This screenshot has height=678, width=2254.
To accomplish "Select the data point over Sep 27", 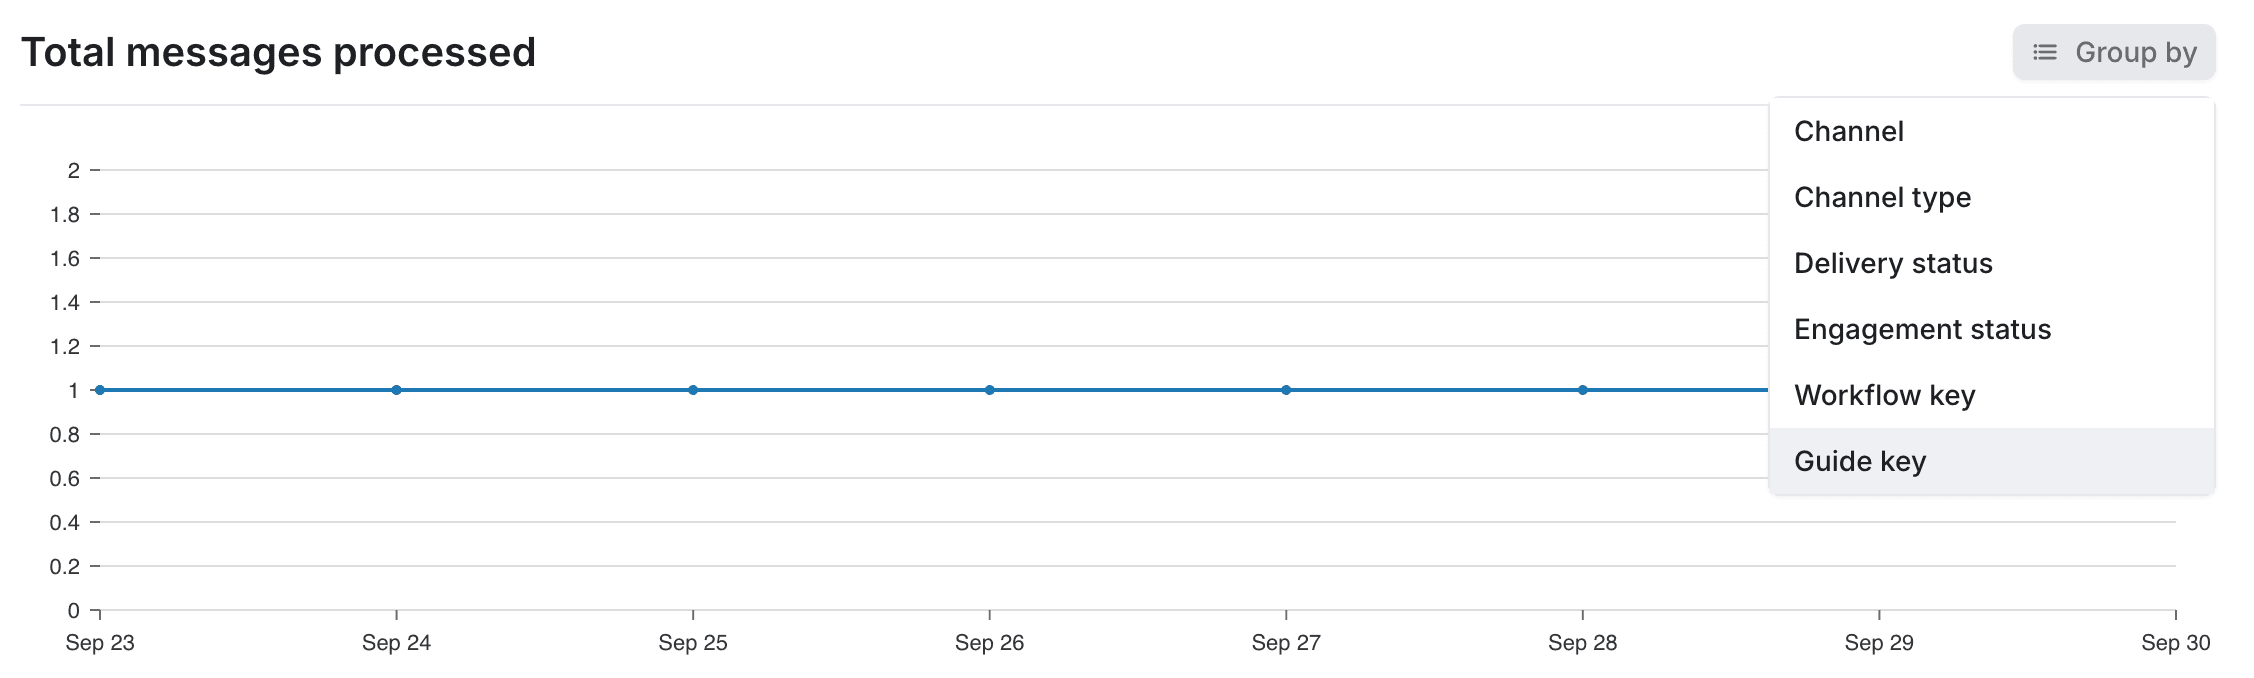I will pos(1285,390).
